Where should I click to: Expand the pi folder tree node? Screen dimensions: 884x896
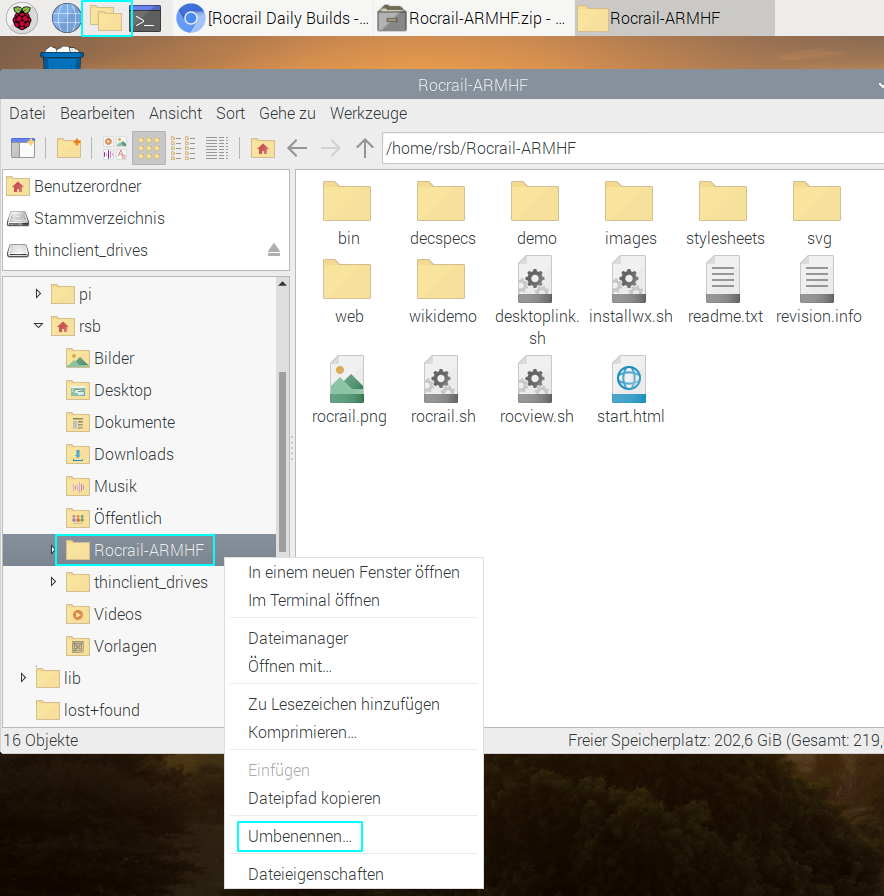point(39,294)
